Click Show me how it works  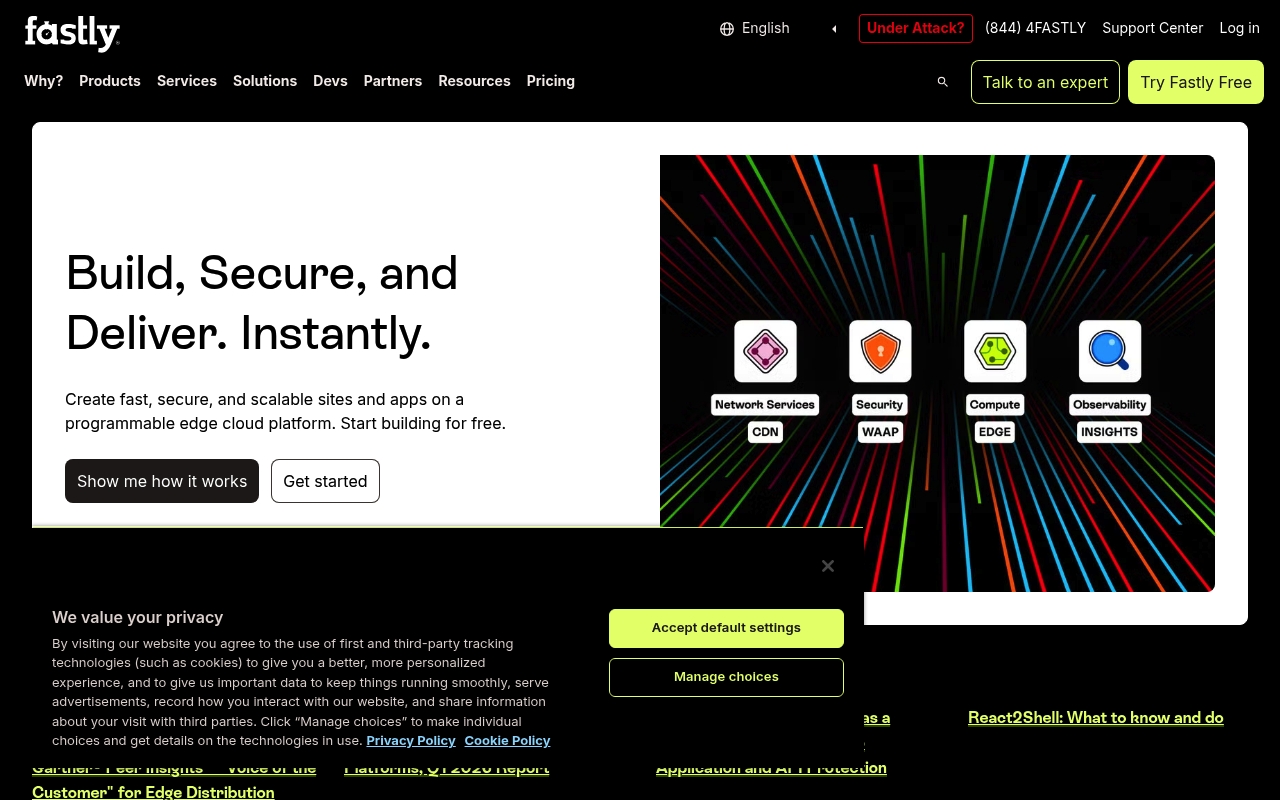[162, 481]
